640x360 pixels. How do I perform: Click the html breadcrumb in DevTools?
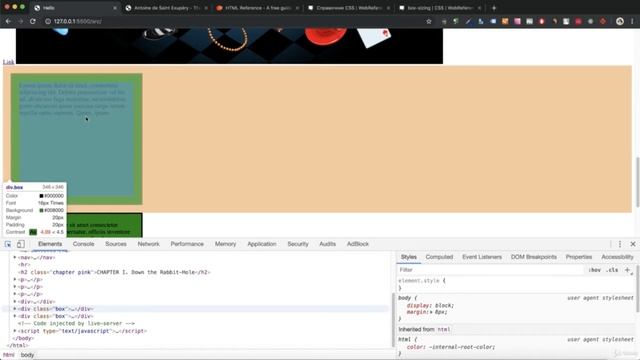(9, 355)
